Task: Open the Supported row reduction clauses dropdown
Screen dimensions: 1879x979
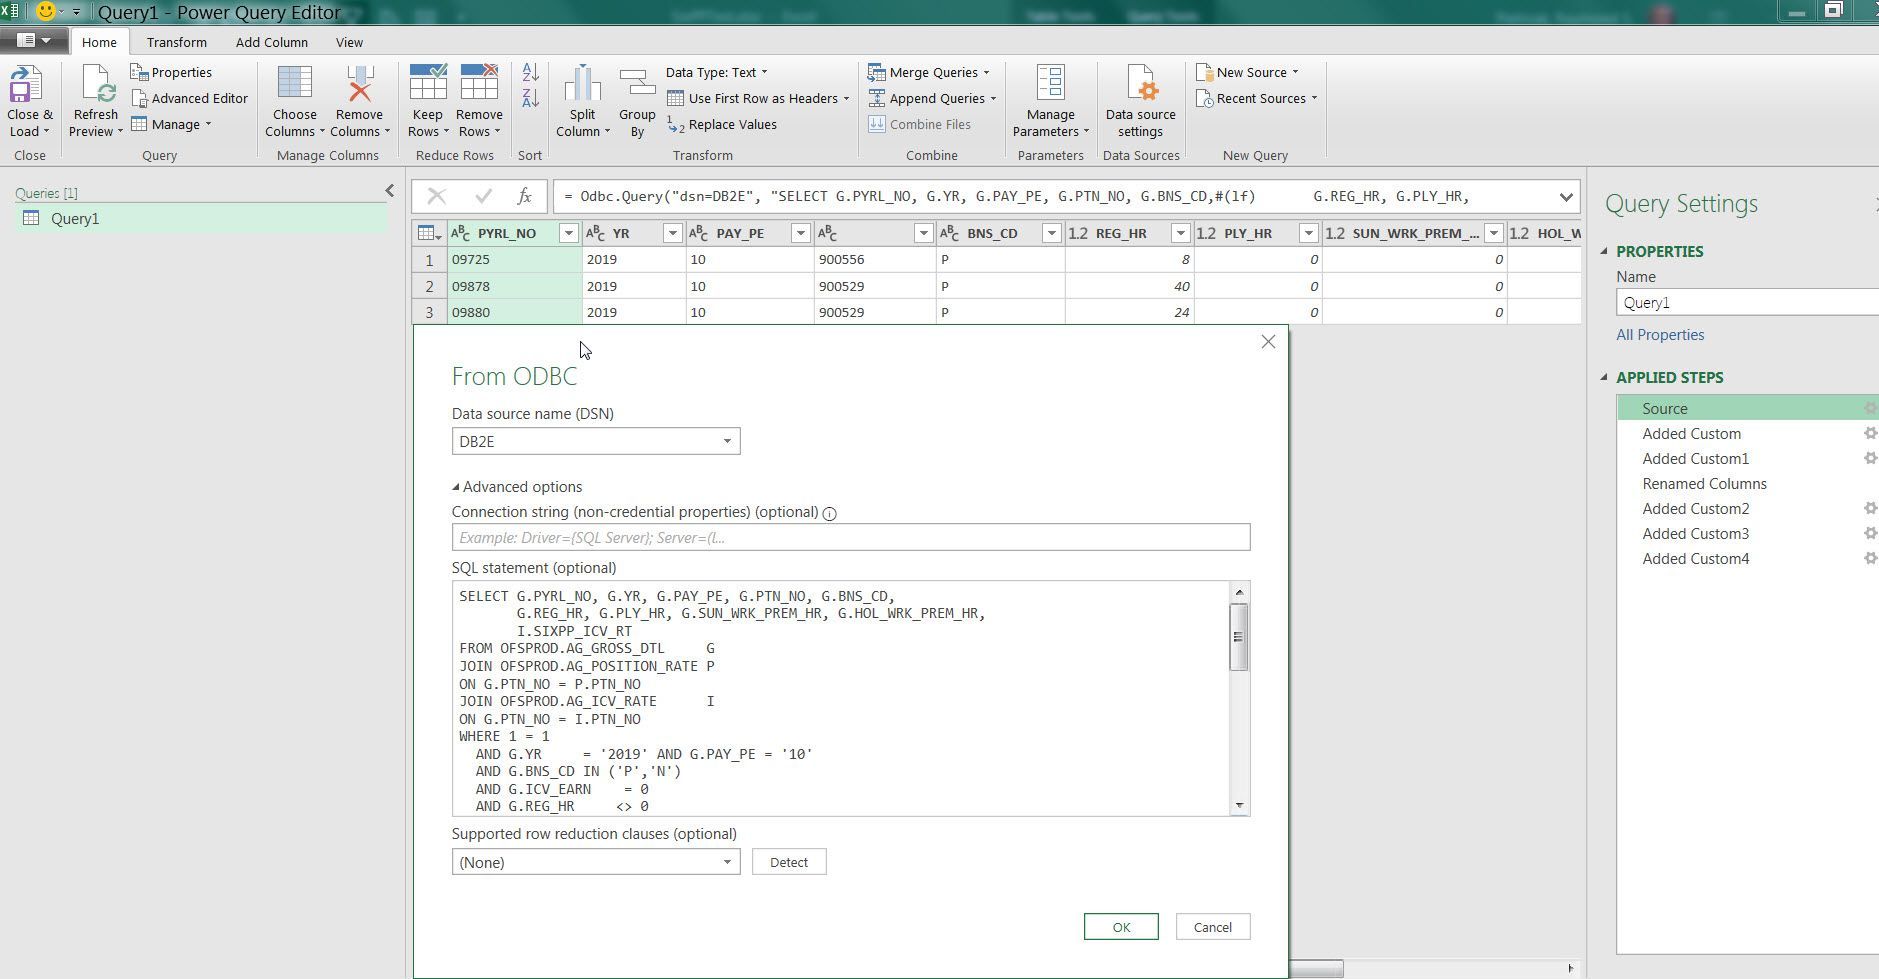Action: point(726,861)
